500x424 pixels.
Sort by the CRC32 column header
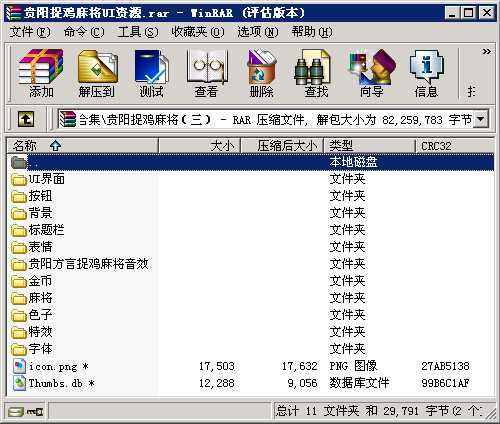pos(455,146)
